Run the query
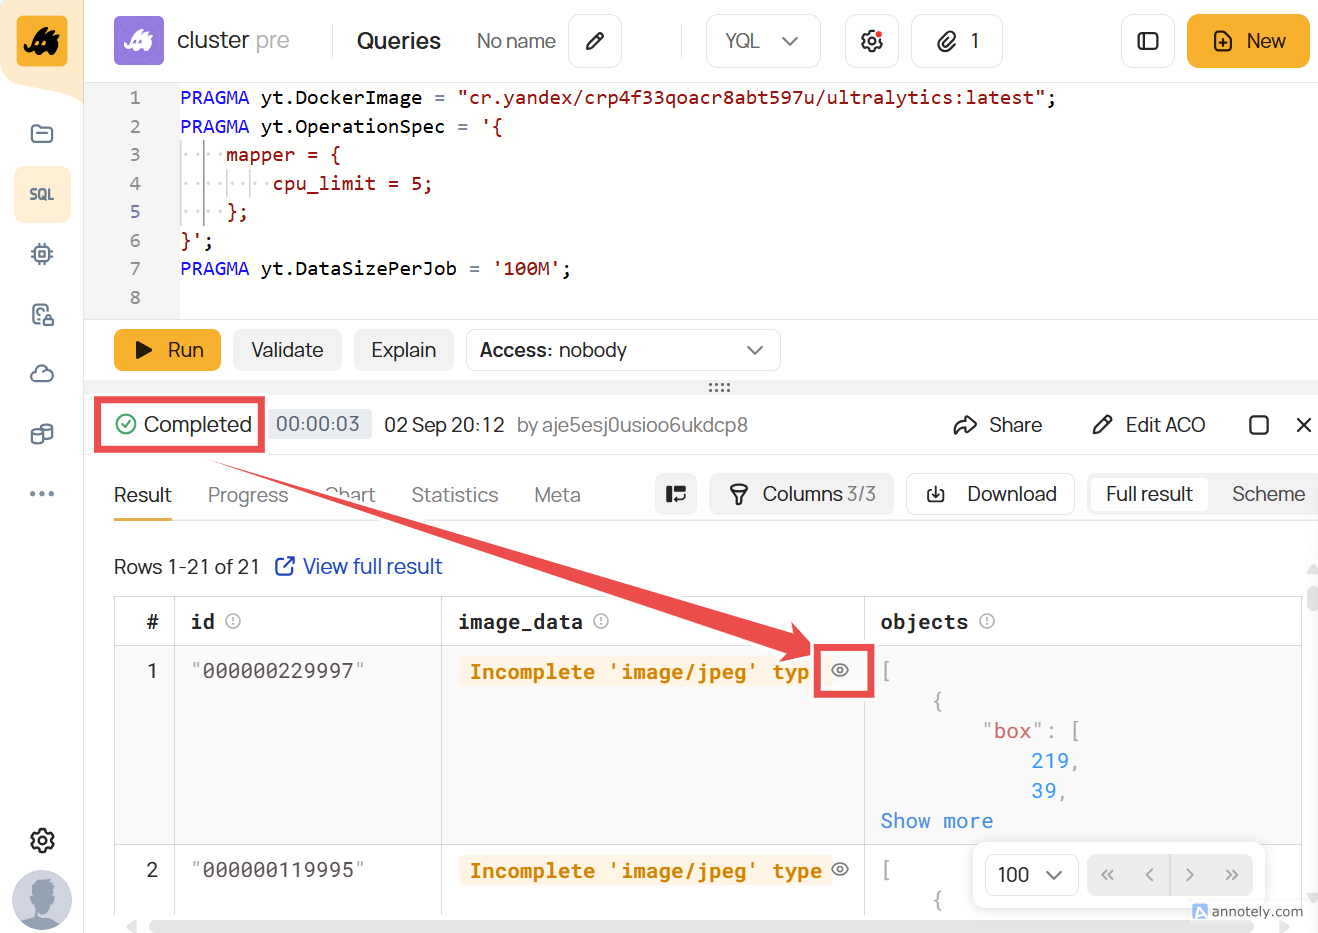Screen dimensions: 1318x933 [167, 350]
